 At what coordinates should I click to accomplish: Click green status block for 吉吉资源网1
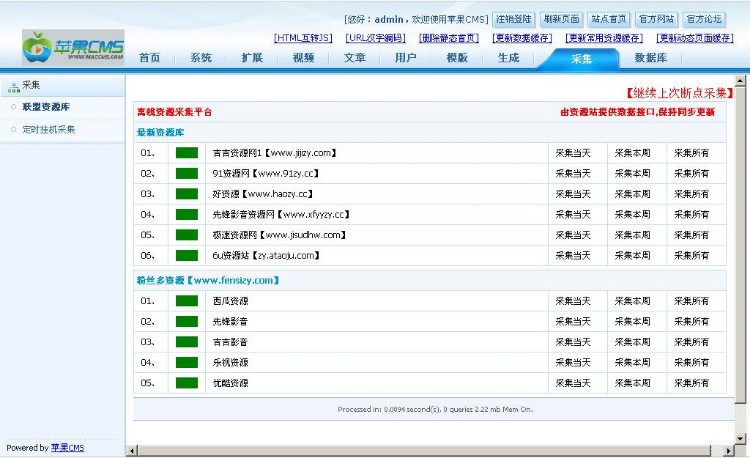click(187, 153)
